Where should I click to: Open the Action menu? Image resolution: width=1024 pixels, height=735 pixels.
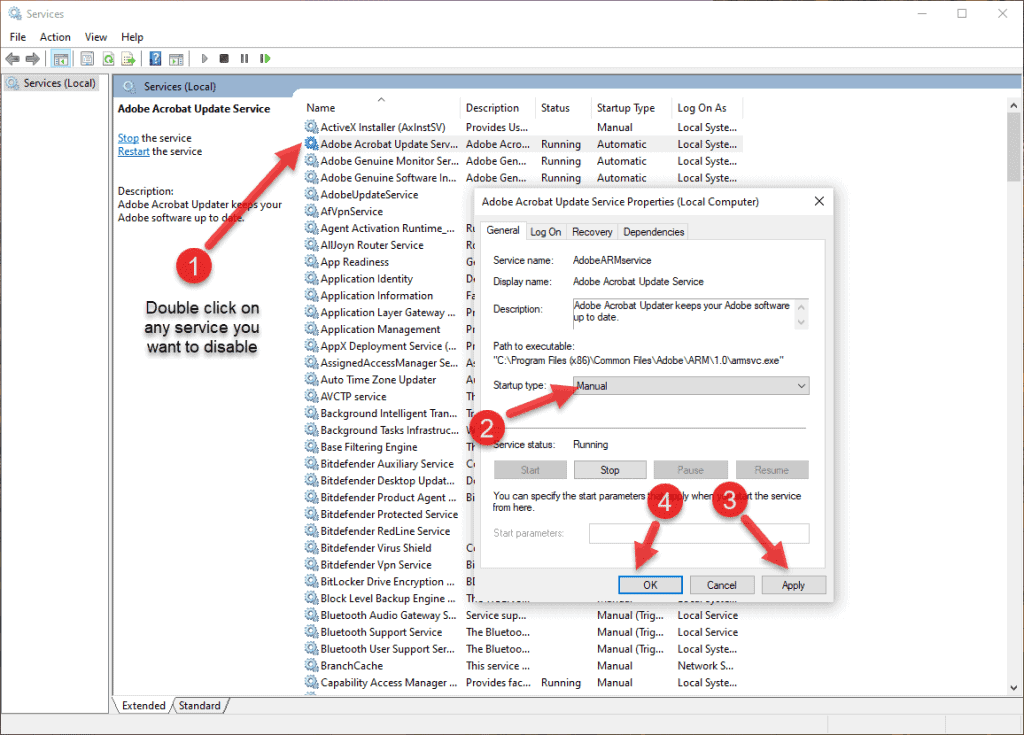pos(55,37)
